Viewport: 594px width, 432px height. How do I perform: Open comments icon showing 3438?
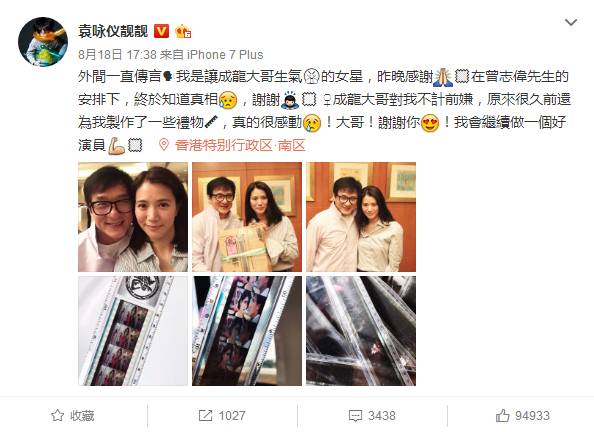pos(372,416)
